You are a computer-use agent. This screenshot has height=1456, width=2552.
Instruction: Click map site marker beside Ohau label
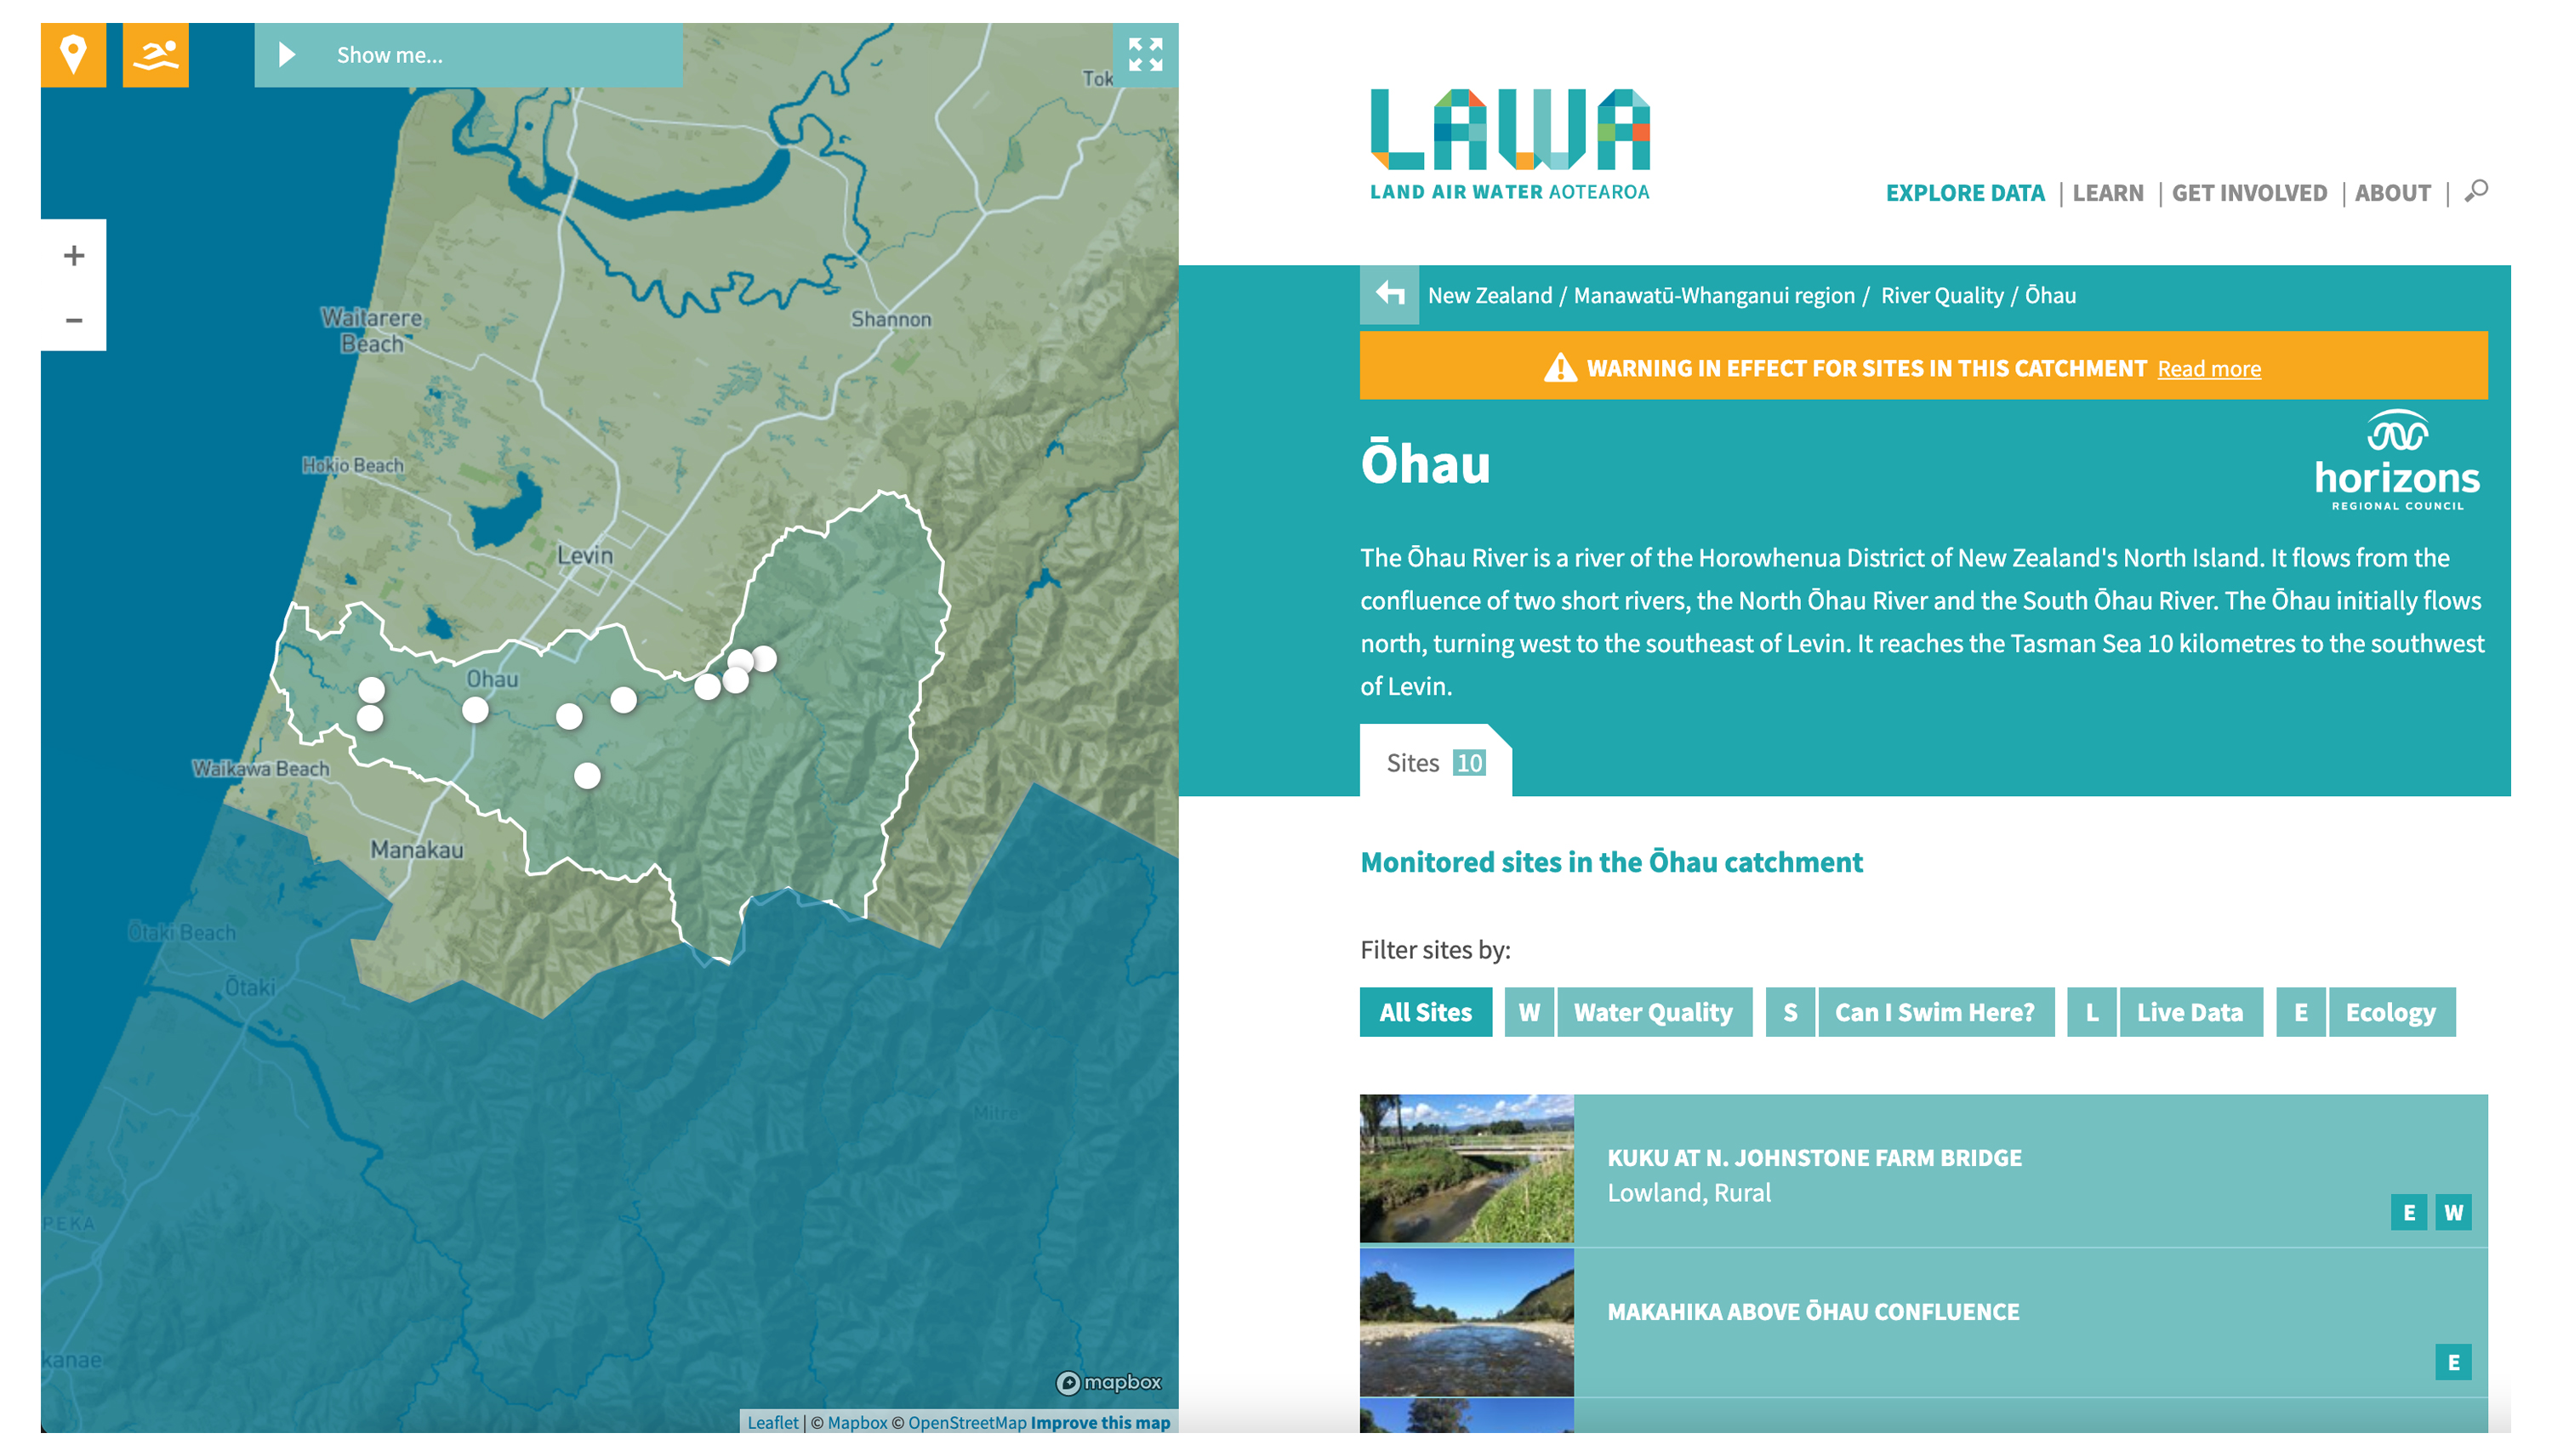(475, 710)
